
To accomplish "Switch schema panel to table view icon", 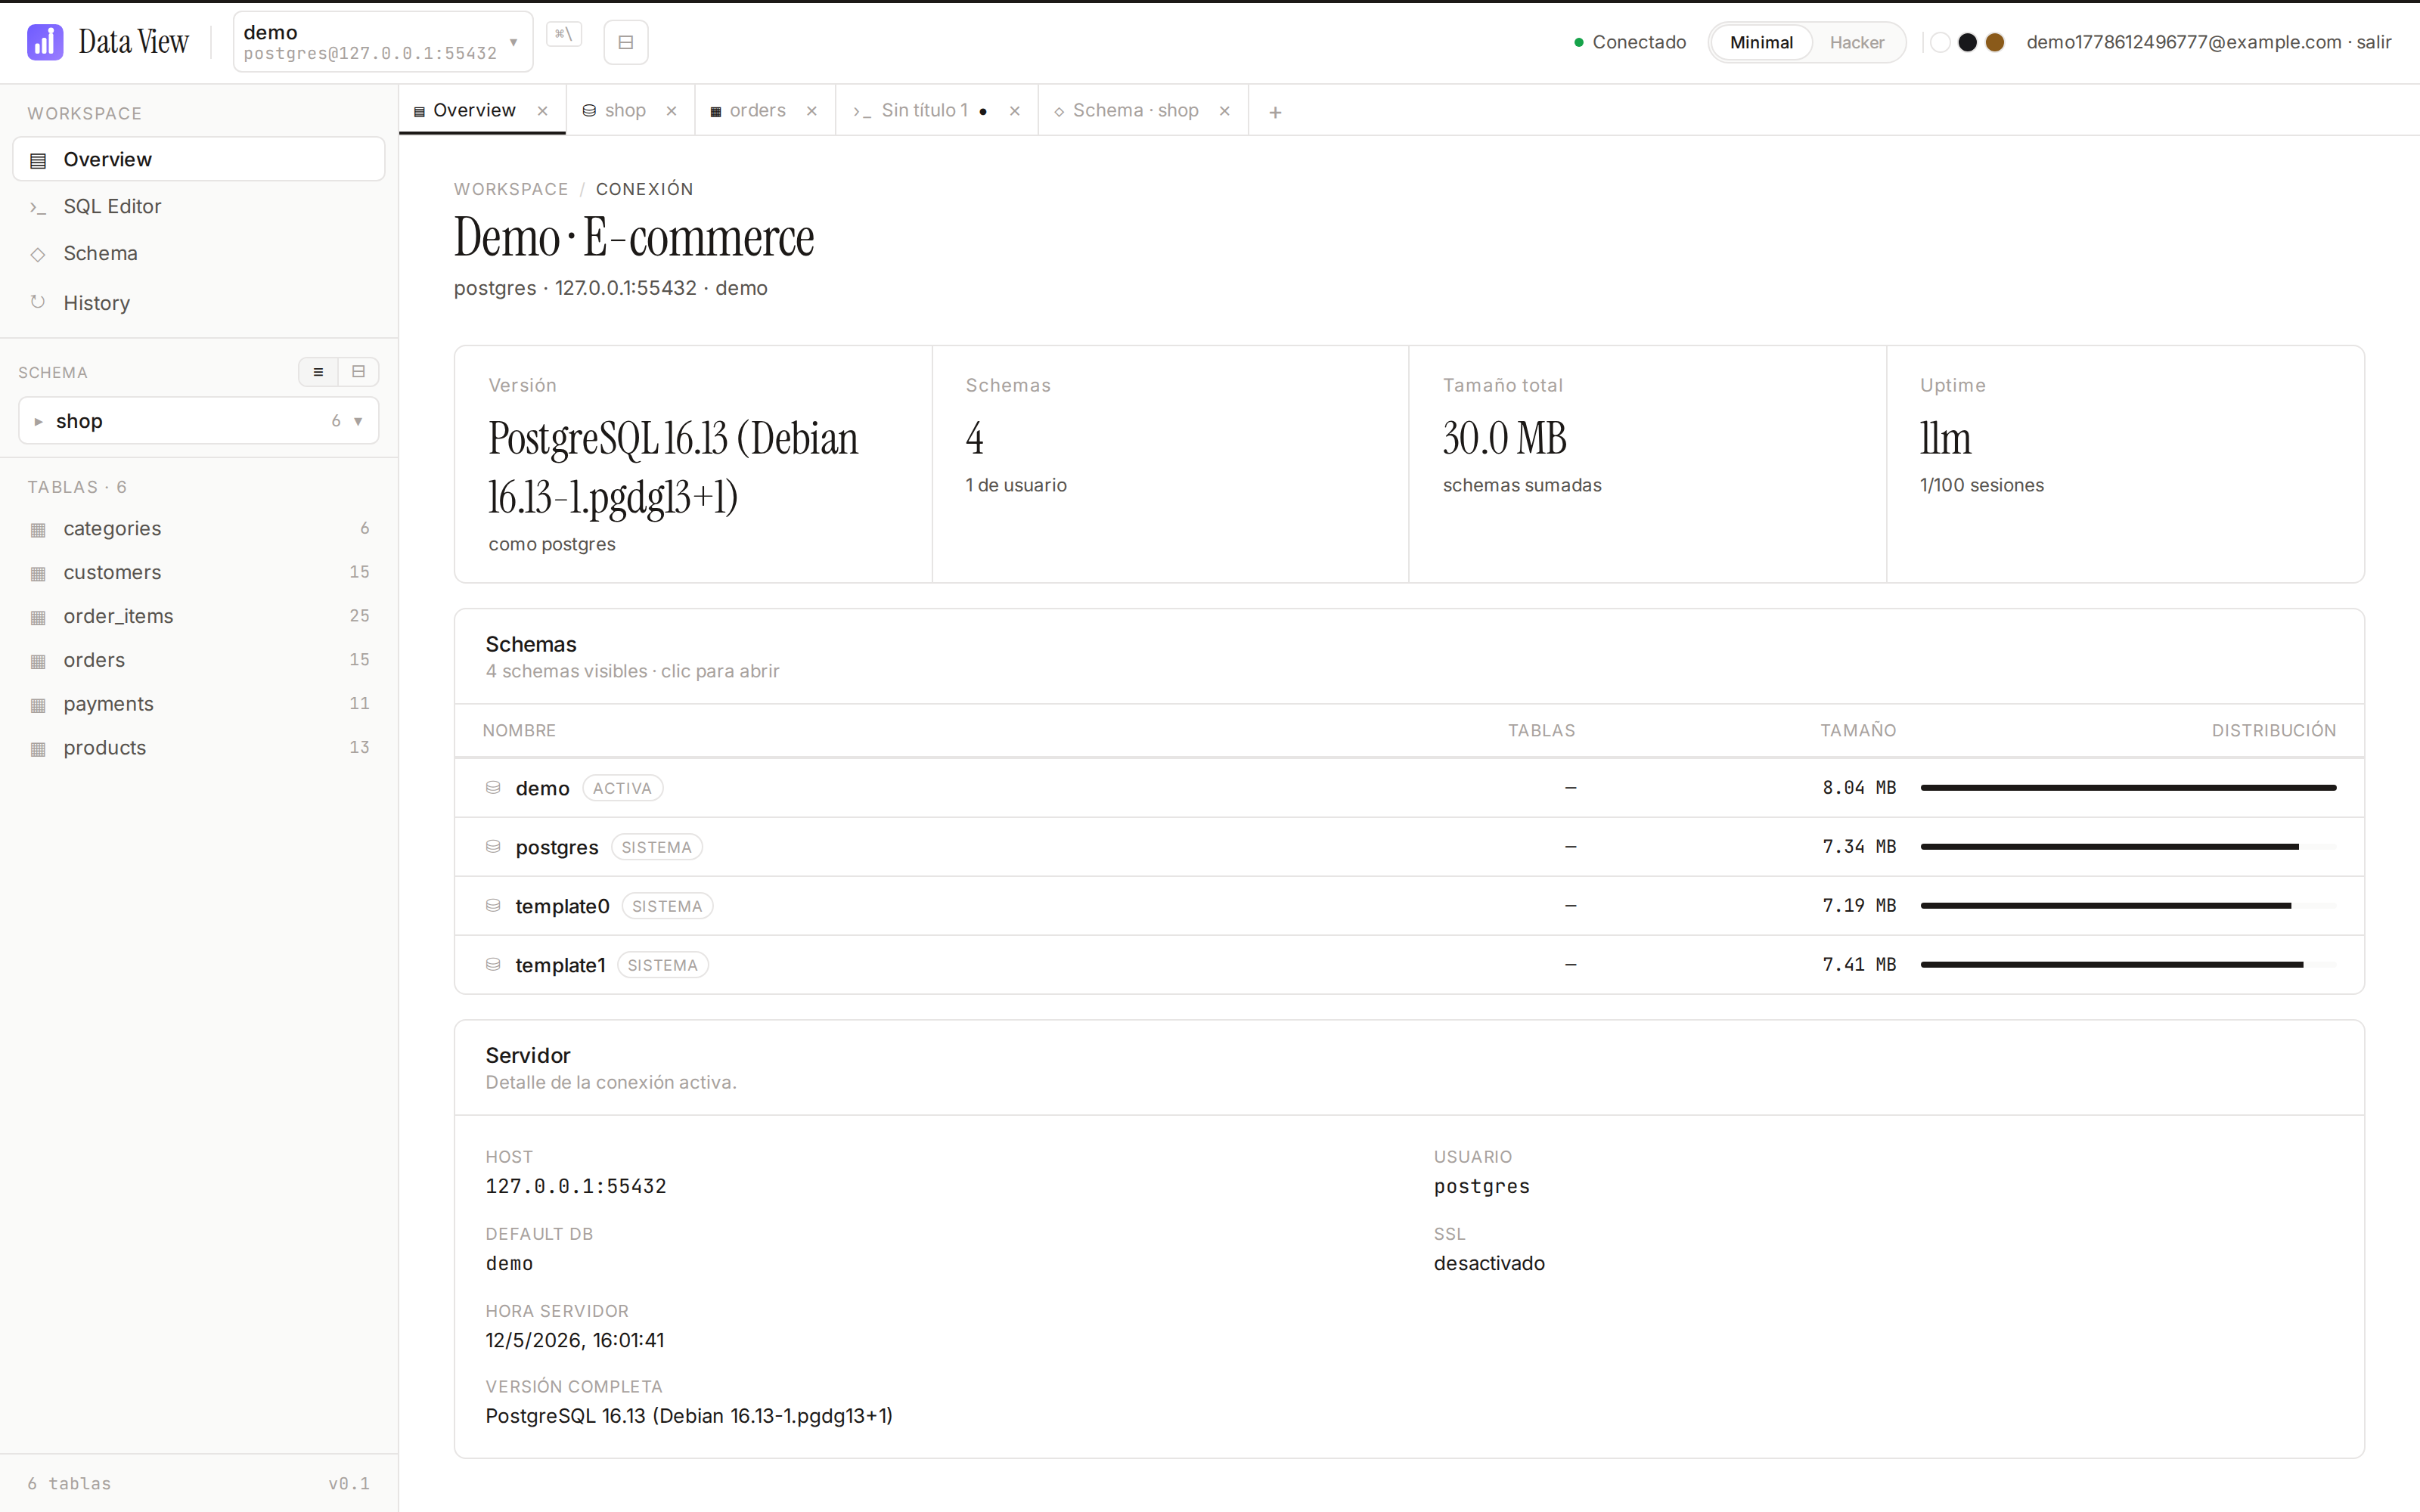I will (358, 372).
